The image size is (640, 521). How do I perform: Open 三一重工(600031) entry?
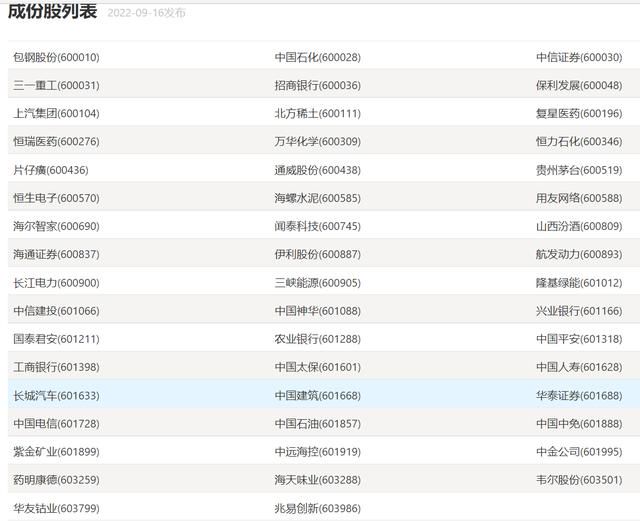(56, 85)
